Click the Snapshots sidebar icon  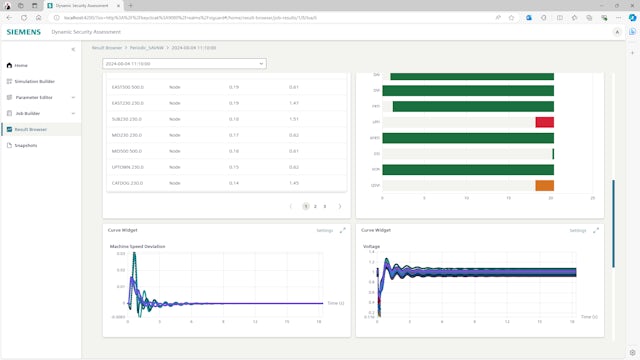(9, 145)
